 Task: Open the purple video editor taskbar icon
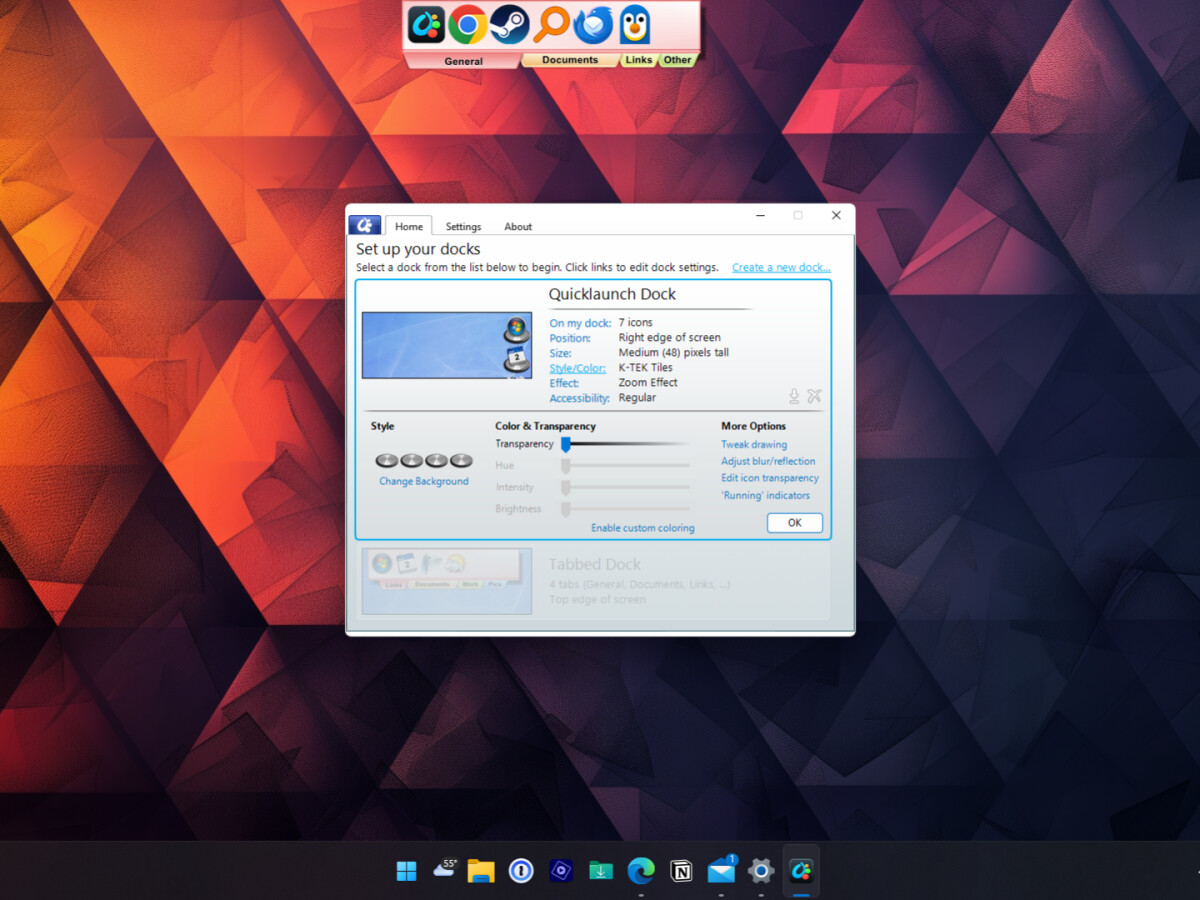561,871
